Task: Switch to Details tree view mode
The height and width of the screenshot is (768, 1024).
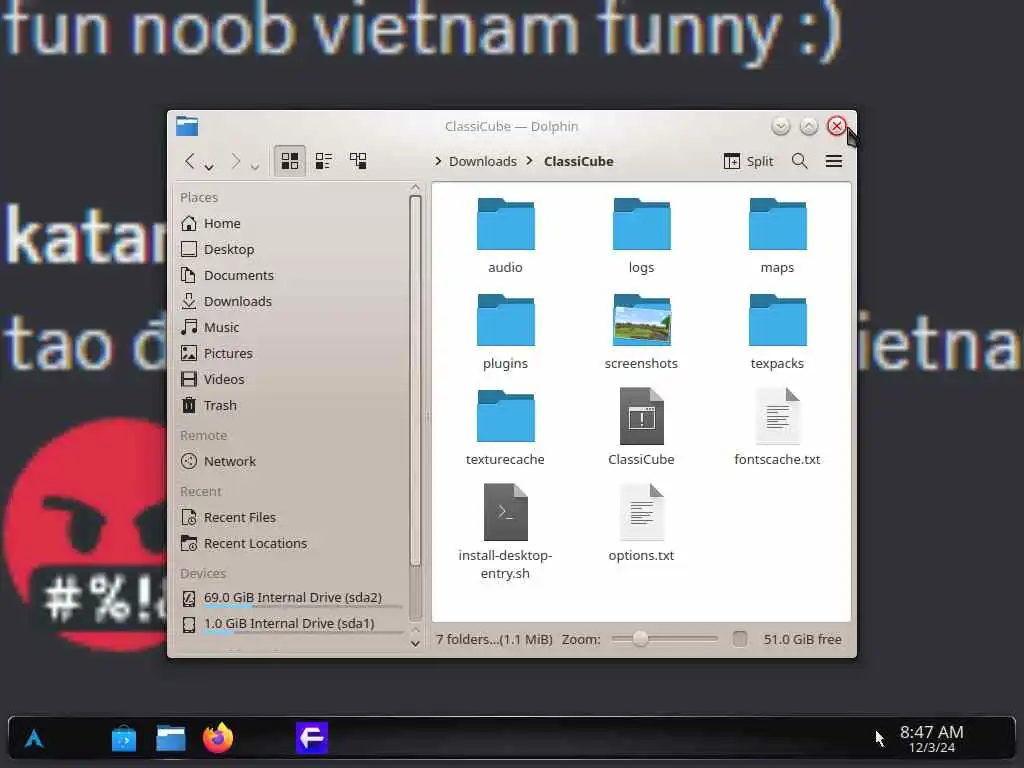Action: (x=358, y=161)
